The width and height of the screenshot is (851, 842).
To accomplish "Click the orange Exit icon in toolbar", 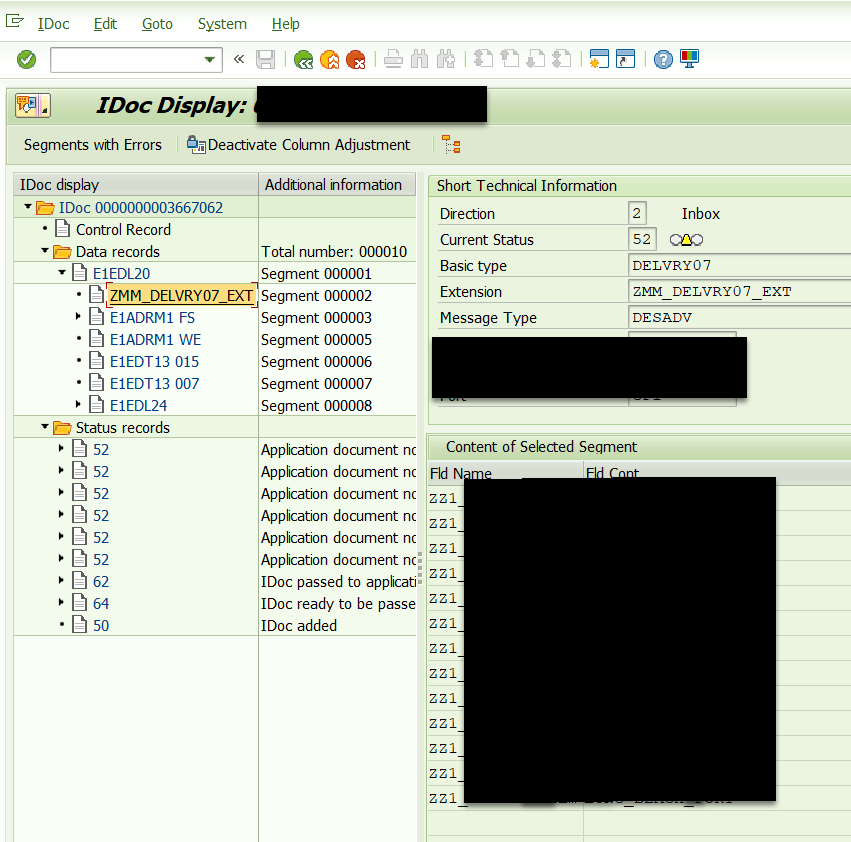I will tap(329, 60).
